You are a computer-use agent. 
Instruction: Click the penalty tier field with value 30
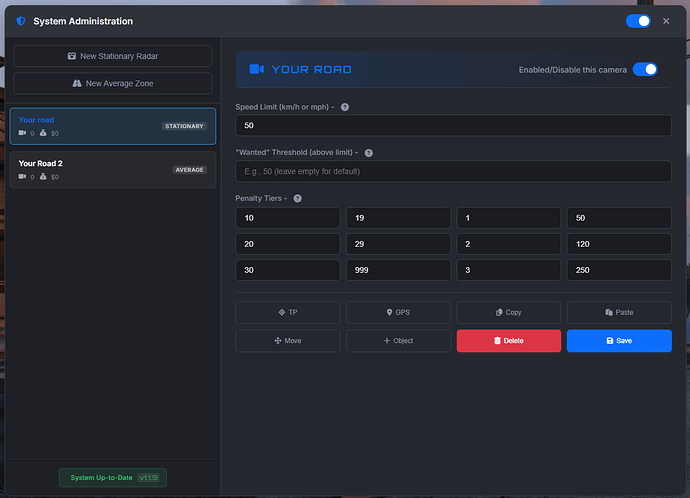pyautogui.click(x=288, y=270)
